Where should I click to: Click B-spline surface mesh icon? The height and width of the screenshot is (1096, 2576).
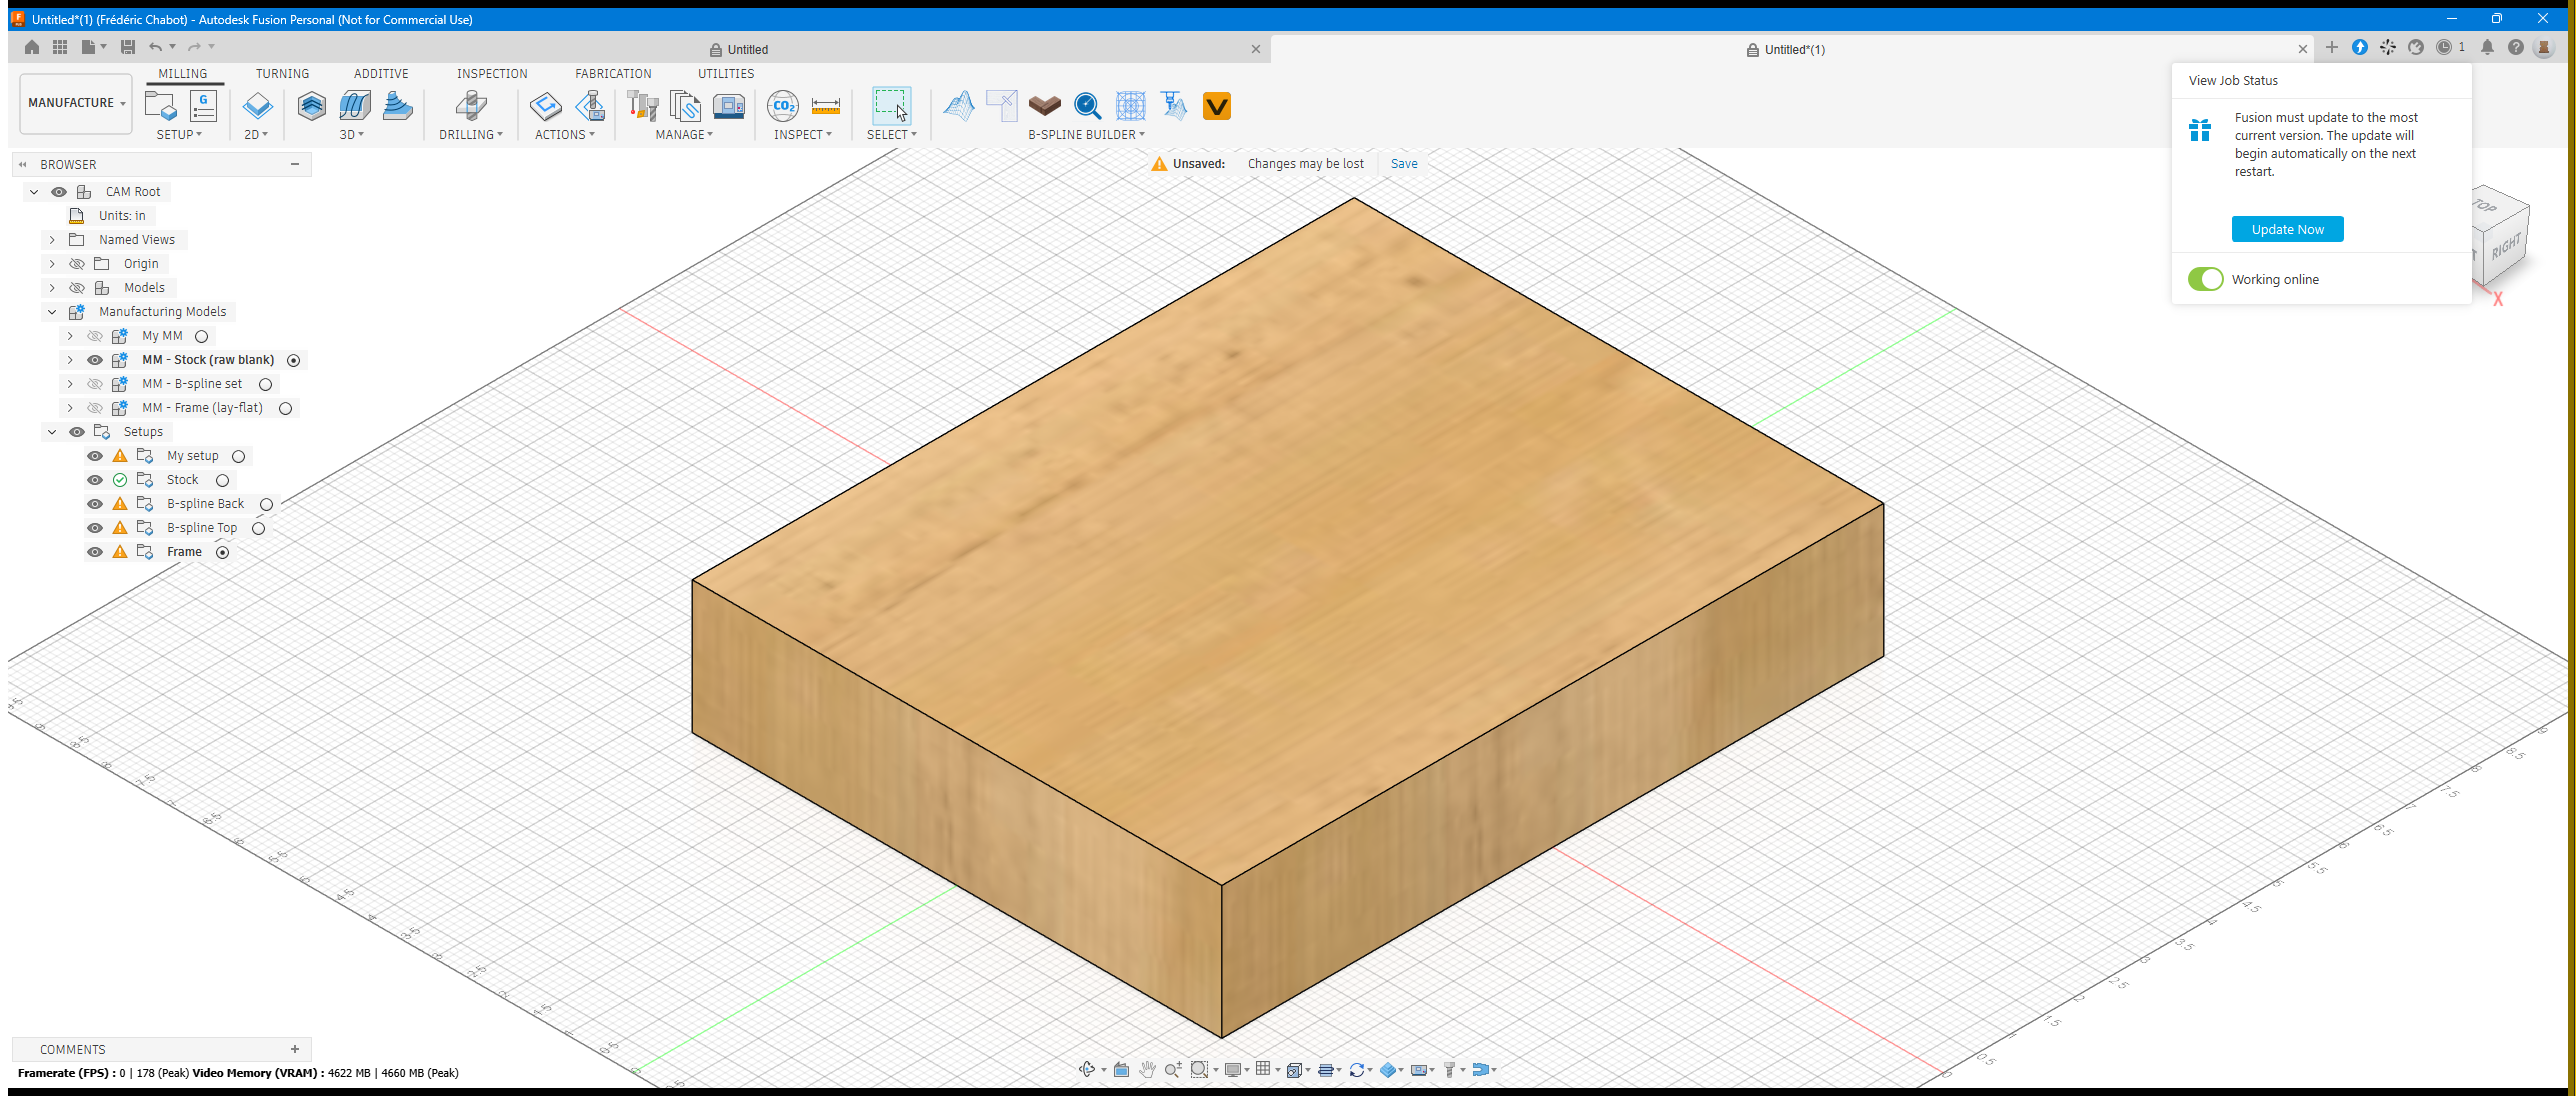(959, 105)
